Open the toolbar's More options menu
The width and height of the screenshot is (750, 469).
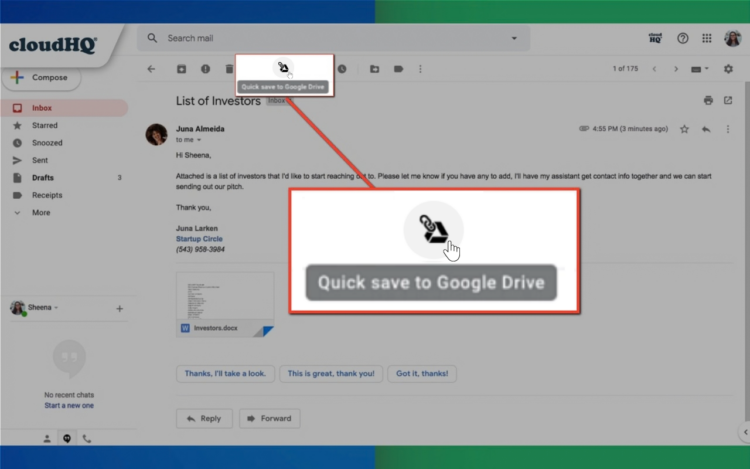[420, 69]
